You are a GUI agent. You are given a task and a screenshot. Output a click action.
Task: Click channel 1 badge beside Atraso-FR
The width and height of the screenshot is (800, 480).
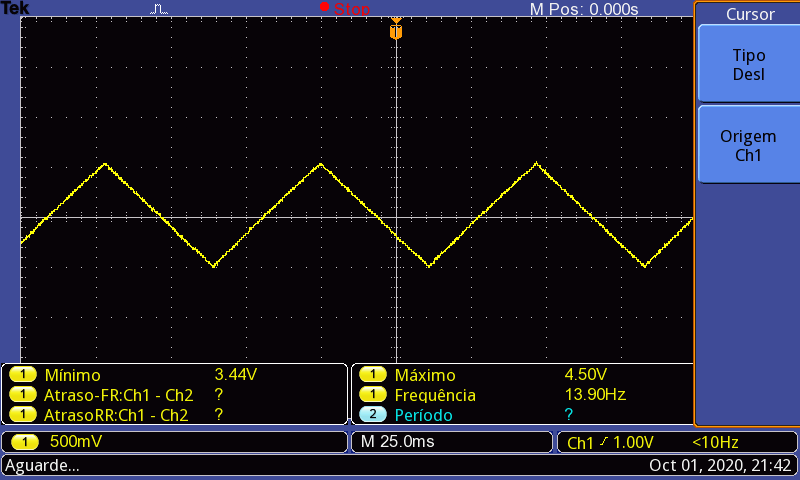click(x=22, y=394)
